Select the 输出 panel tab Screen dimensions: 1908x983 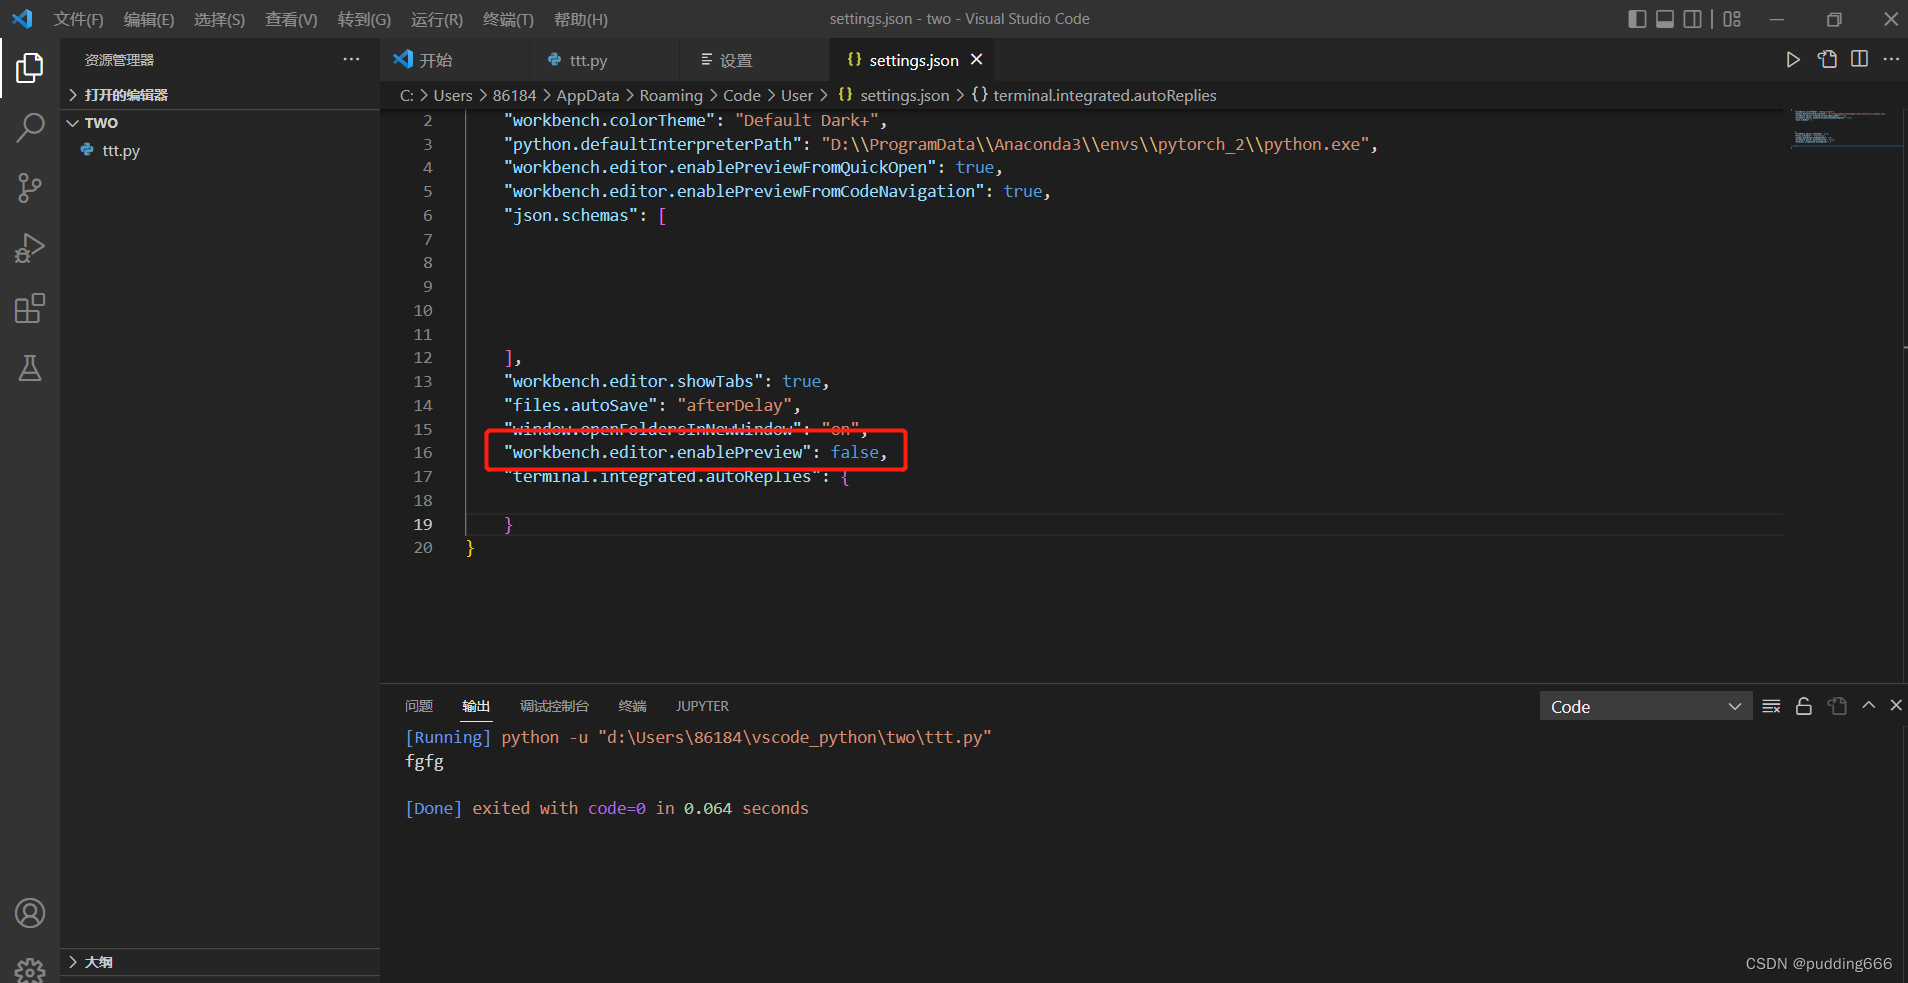click(x=476, y=706)
